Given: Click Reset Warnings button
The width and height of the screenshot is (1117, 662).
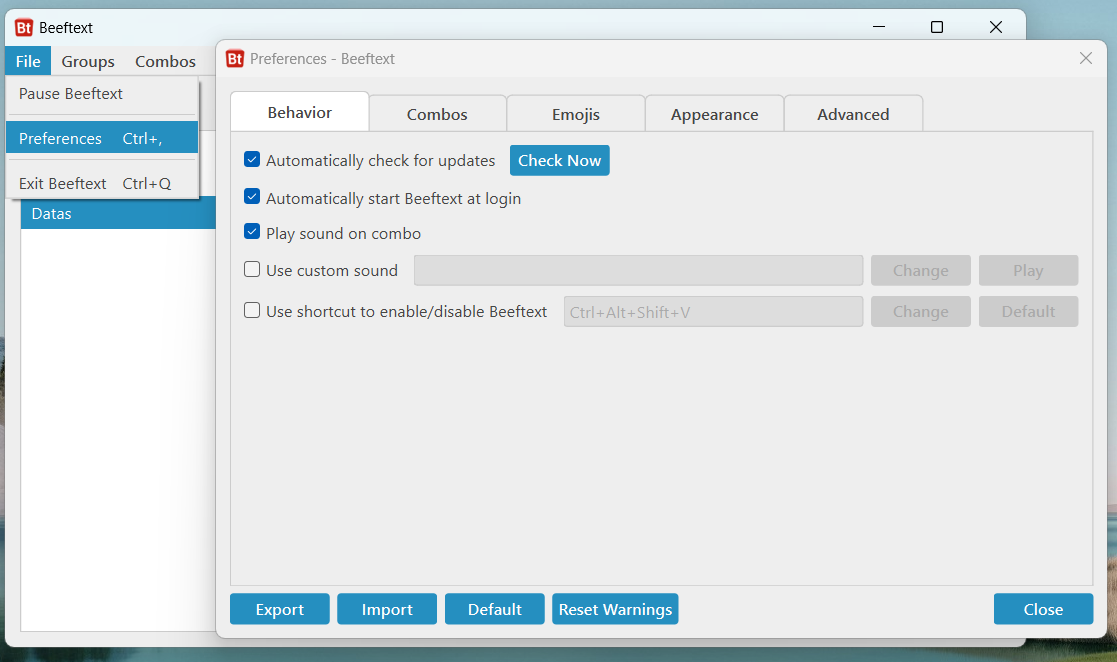Looking at the screenshot, I should point(615,609).
